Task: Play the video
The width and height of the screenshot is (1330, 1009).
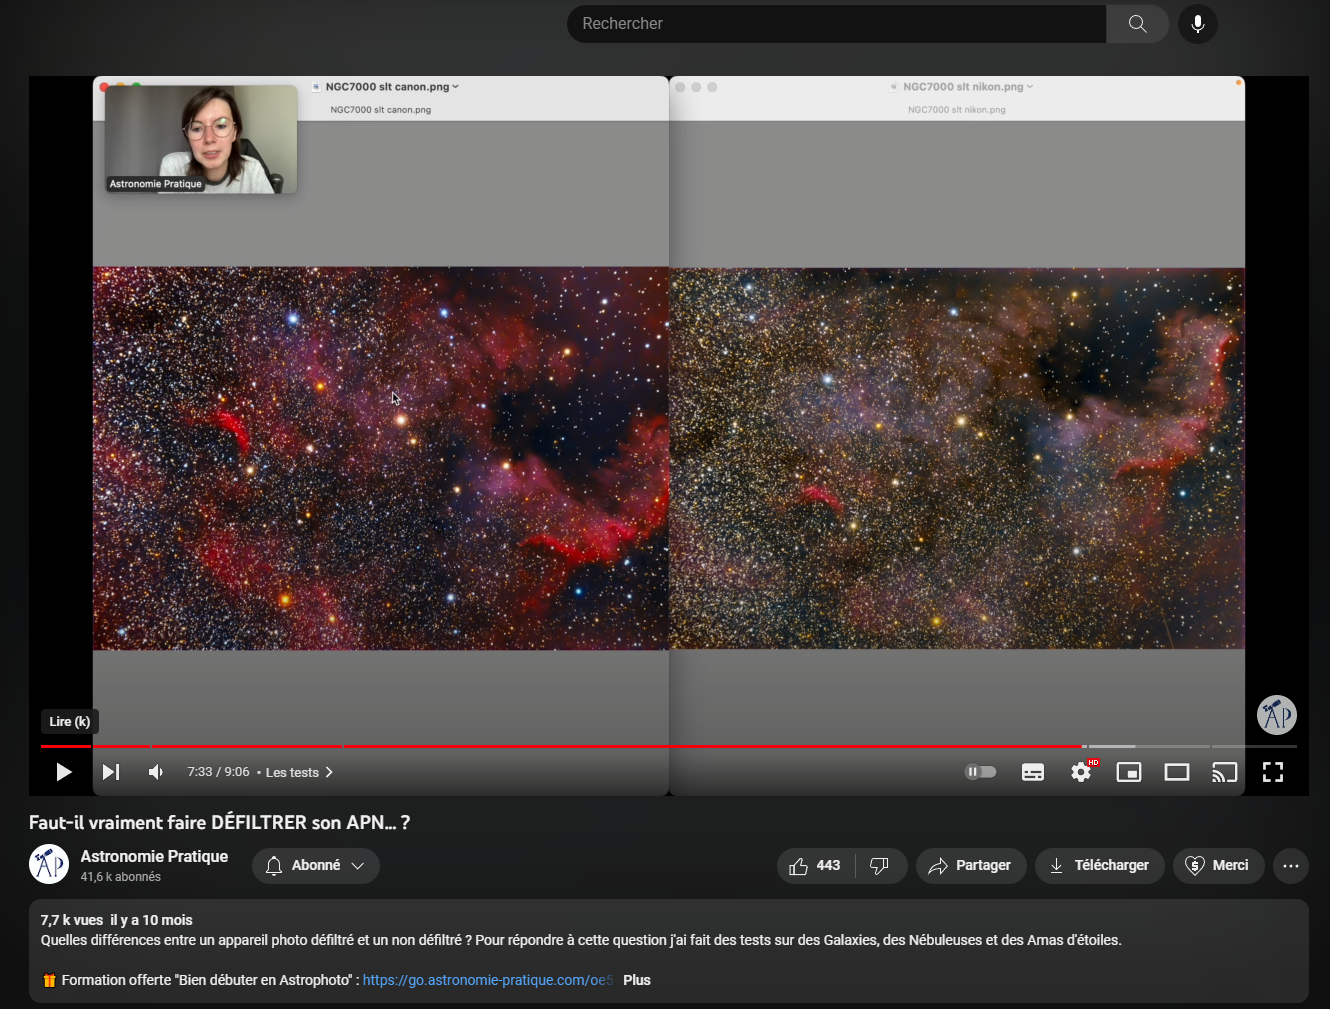Action: point(64,772)
